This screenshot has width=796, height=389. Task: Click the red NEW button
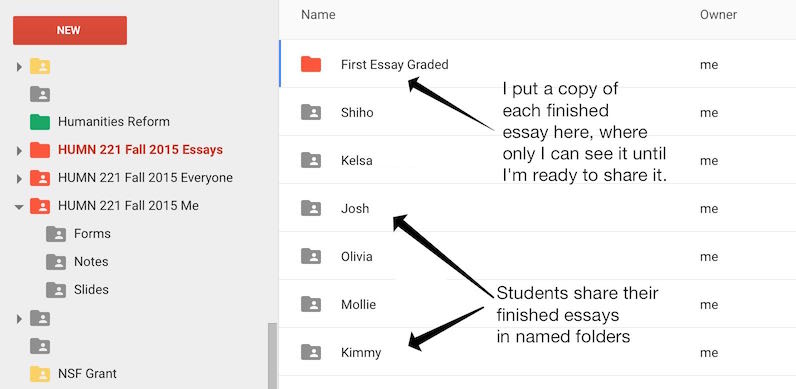[x=70, y=30]
